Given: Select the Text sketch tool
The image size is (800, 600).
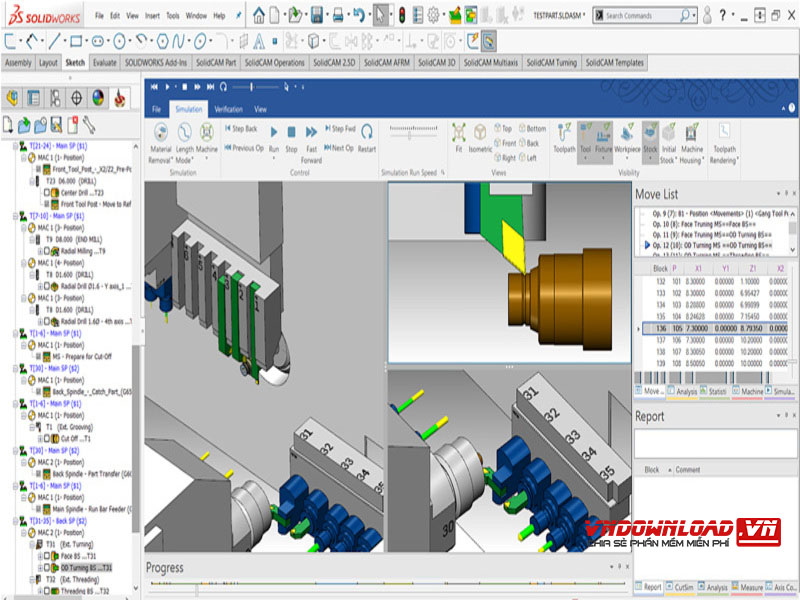Looking at the screenshot, I should click(259, 41).
